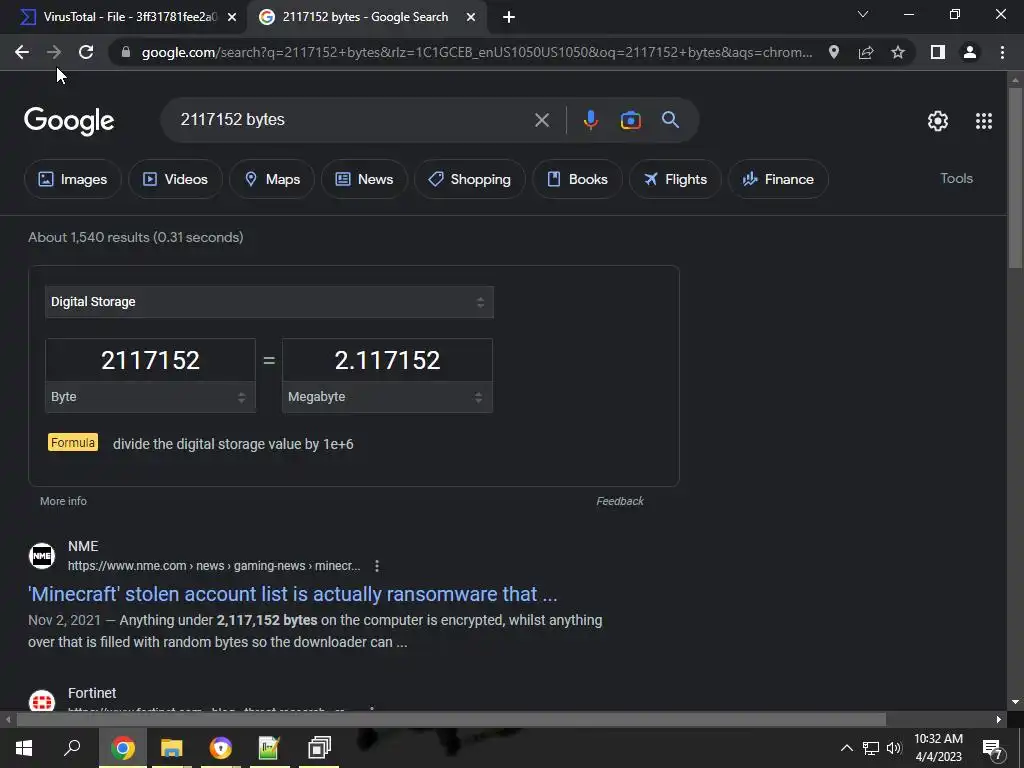The image size is (1024, 768).
Task: Open Chrome's three-dot menu
Action: (1002, 52)
